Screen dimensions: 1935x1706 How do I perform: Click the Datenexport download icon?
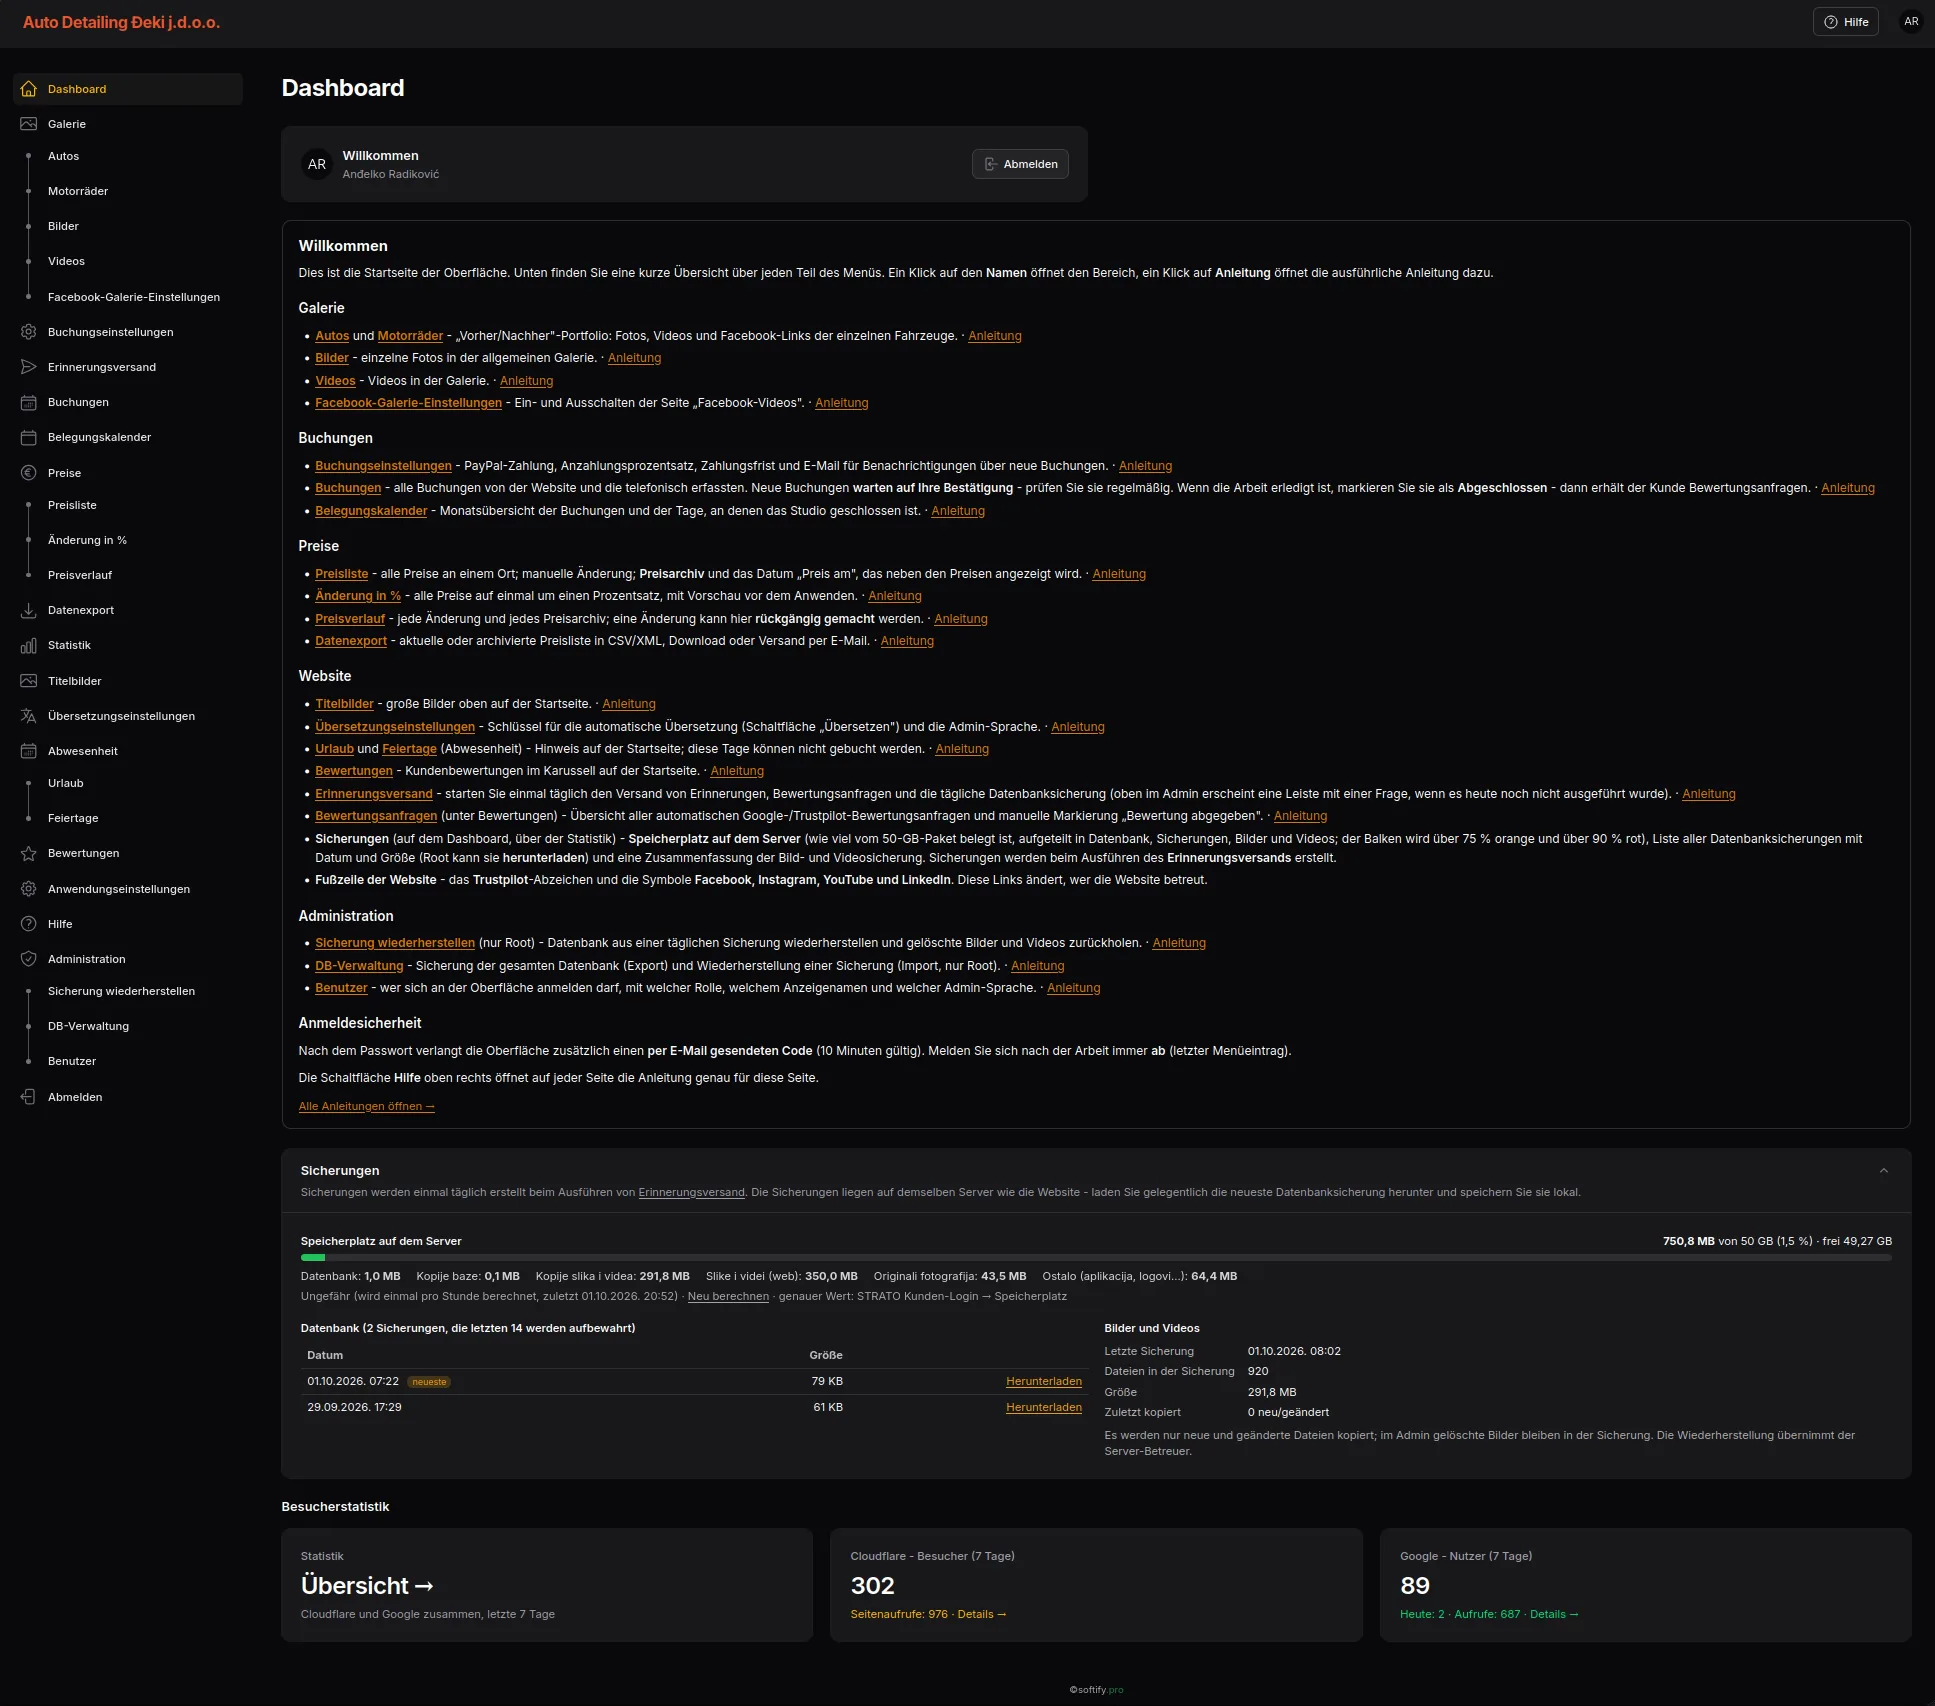[29, 610]
